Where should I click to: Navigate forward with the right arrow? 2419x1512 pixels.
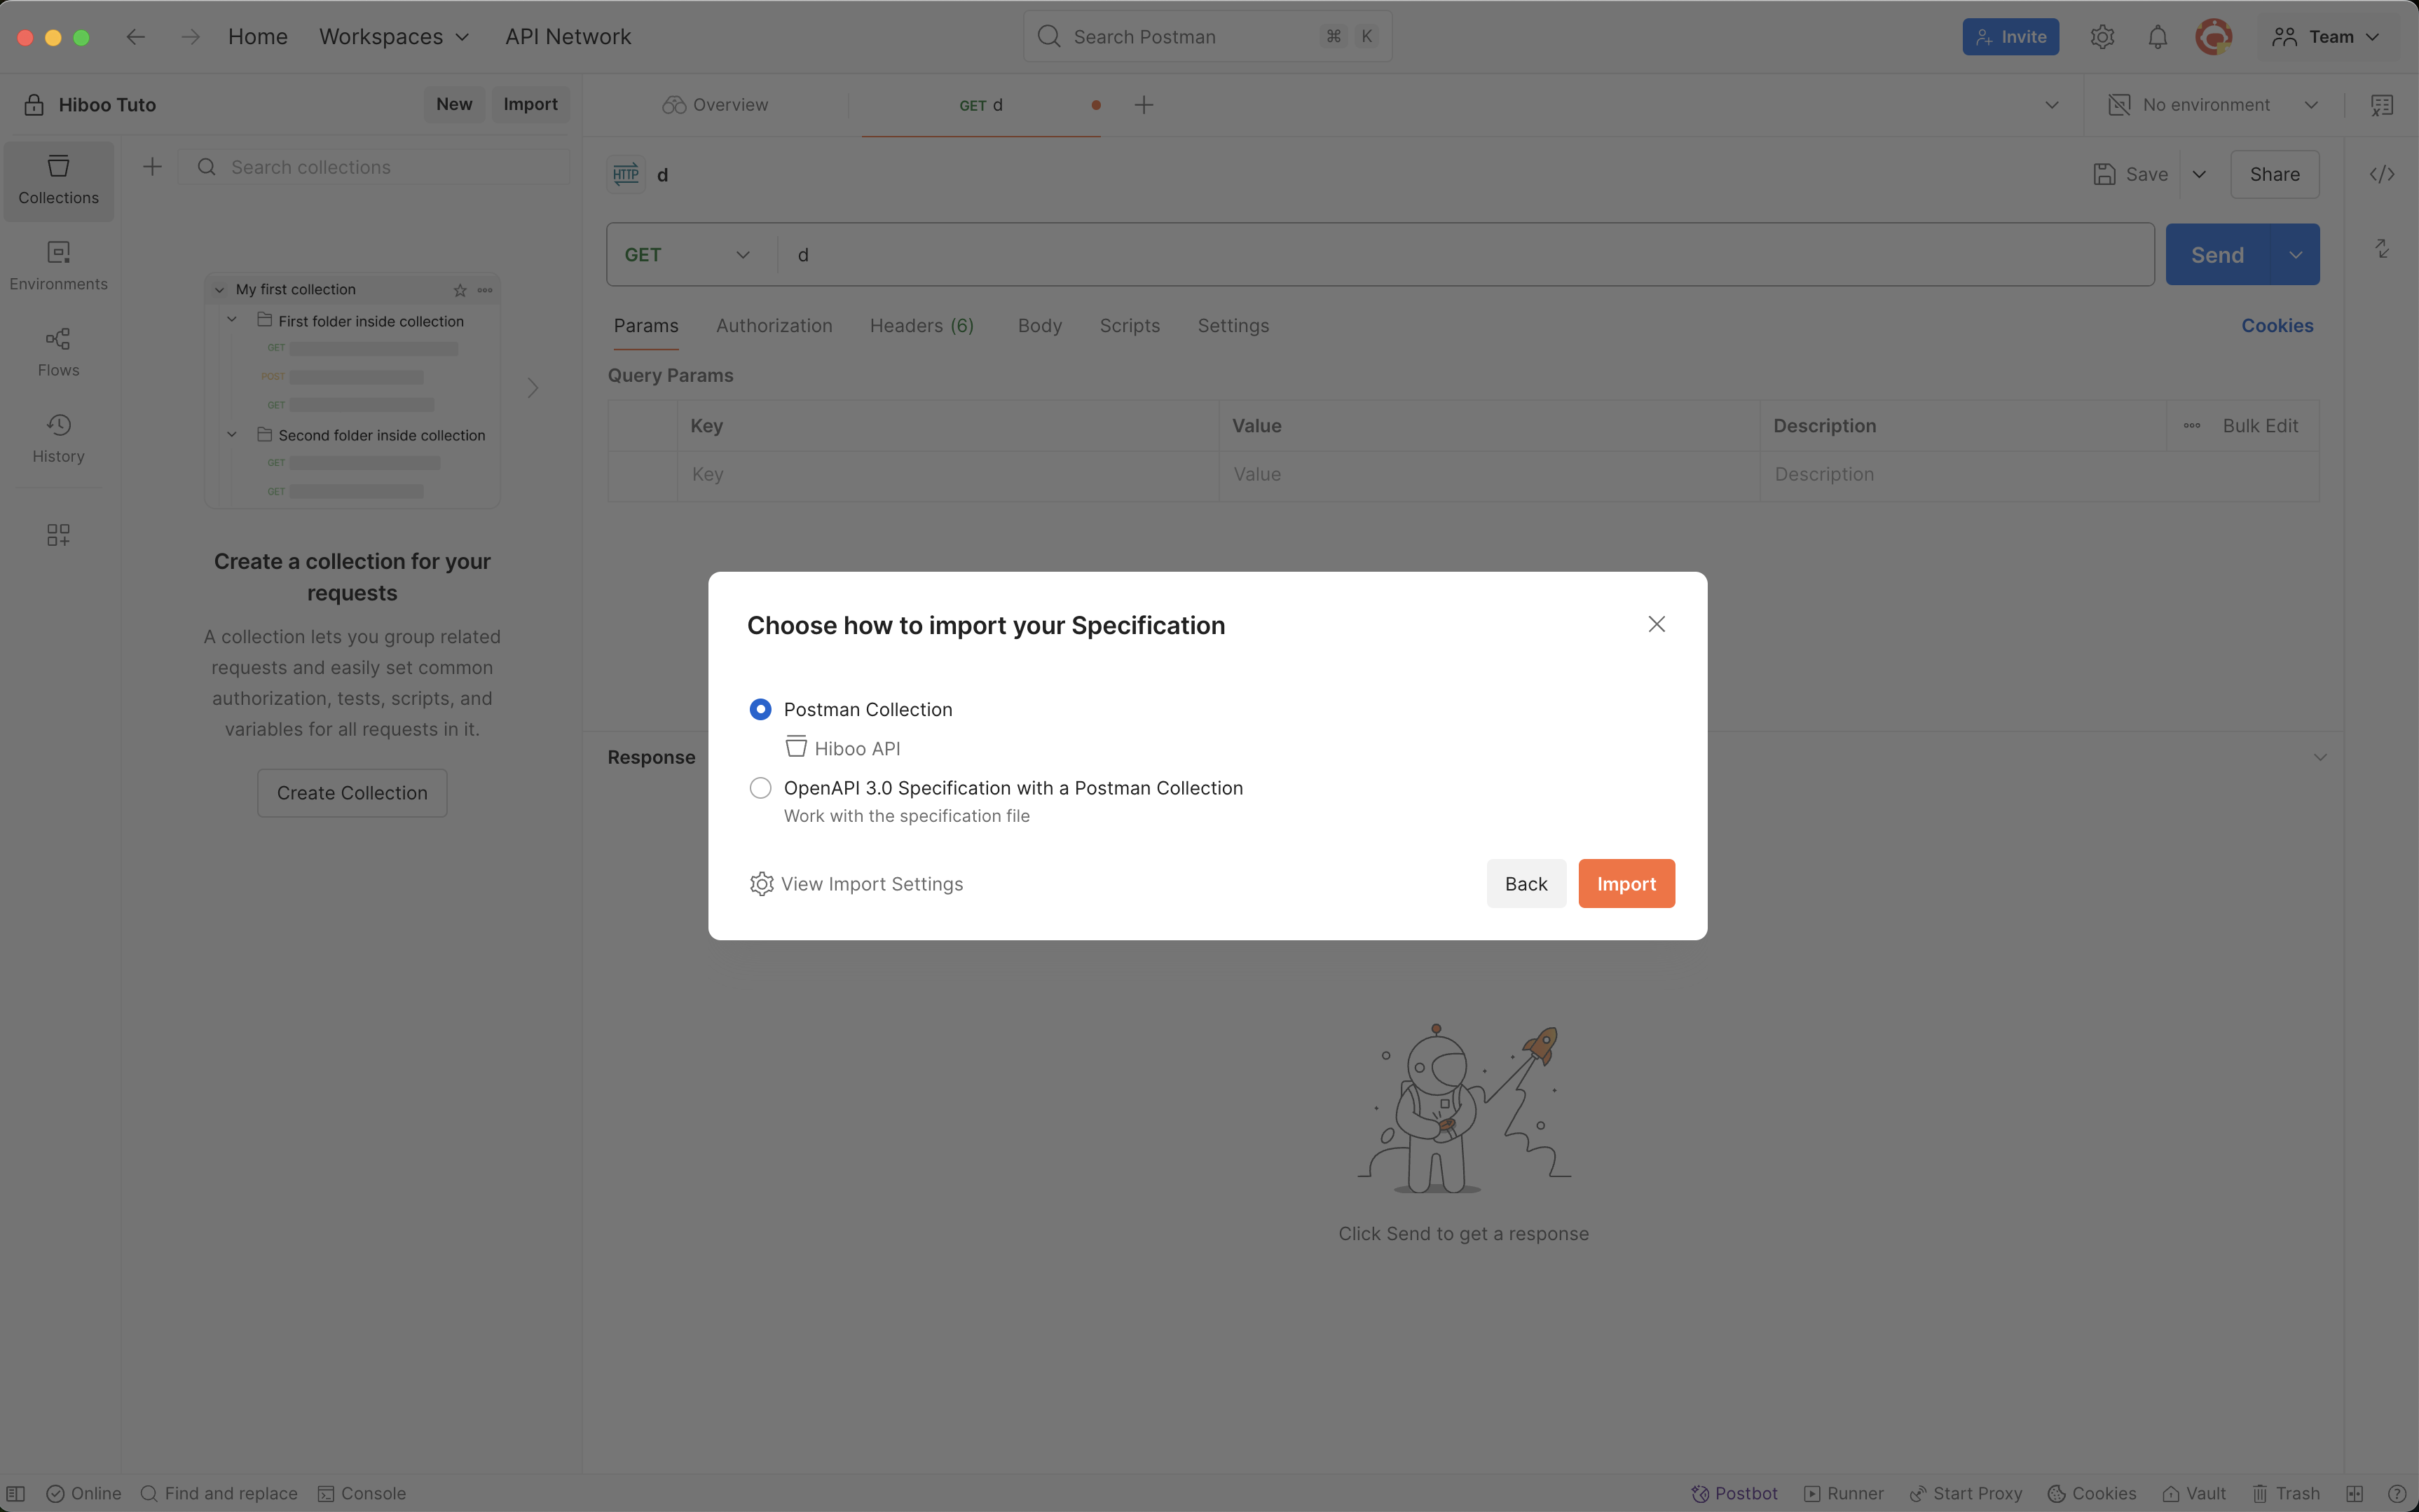click(190, 37)
